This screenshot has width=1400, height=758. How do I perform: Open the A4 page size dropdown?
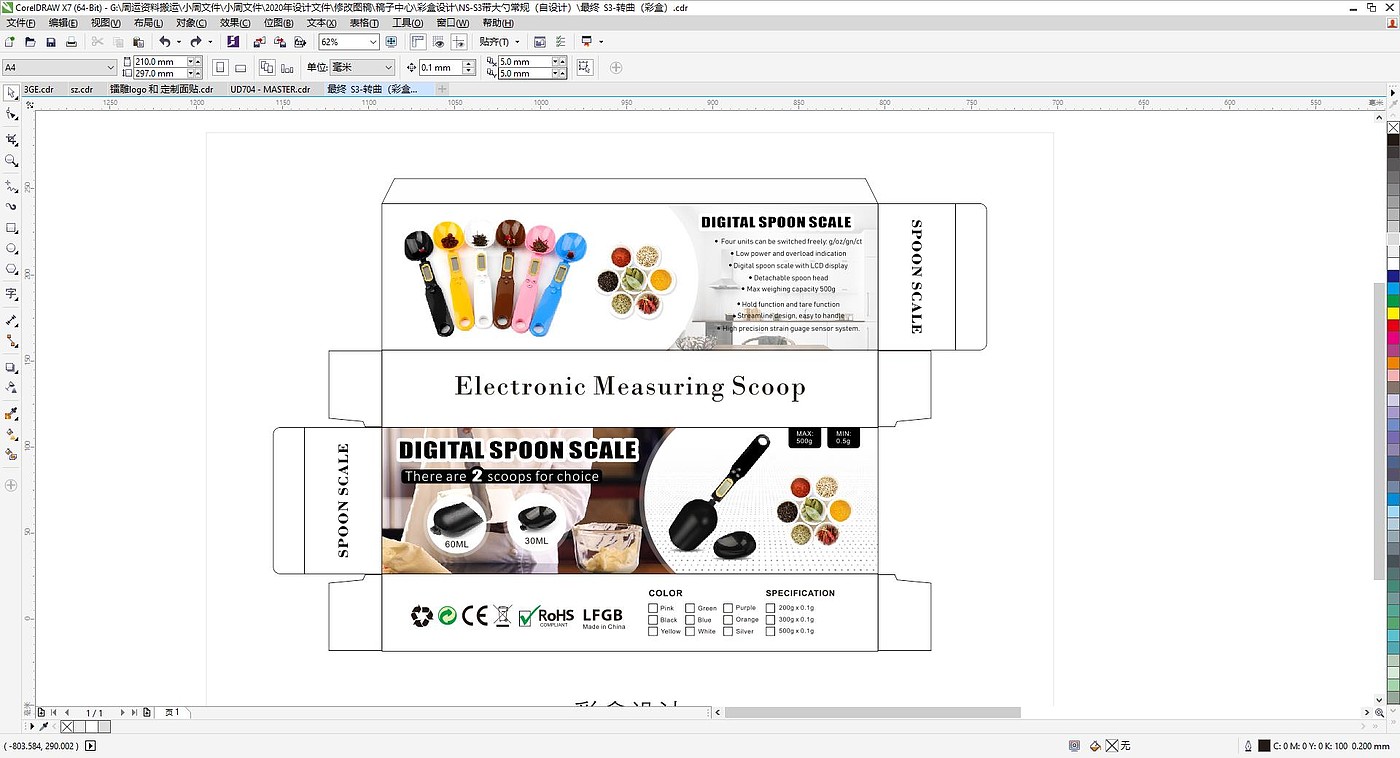(x=111, y=68)
